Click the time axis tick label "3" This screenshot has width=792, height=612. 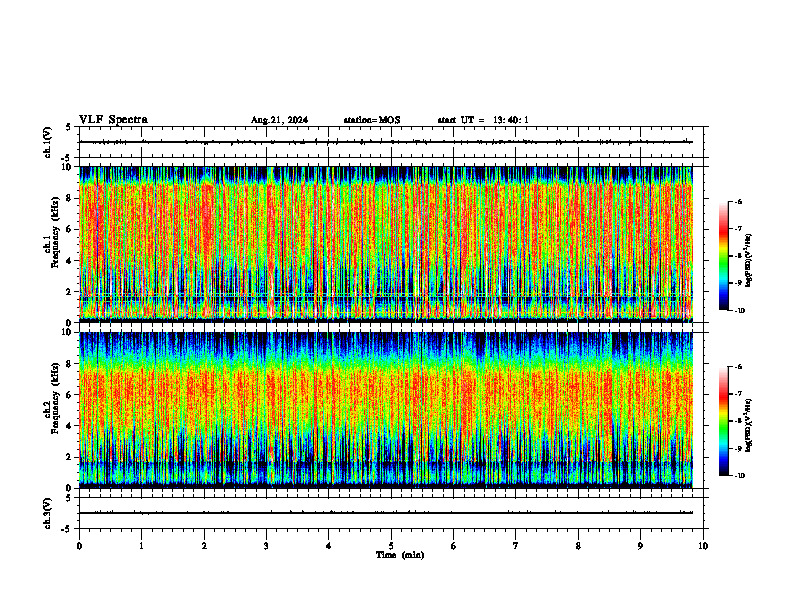(x=266, y=546)
